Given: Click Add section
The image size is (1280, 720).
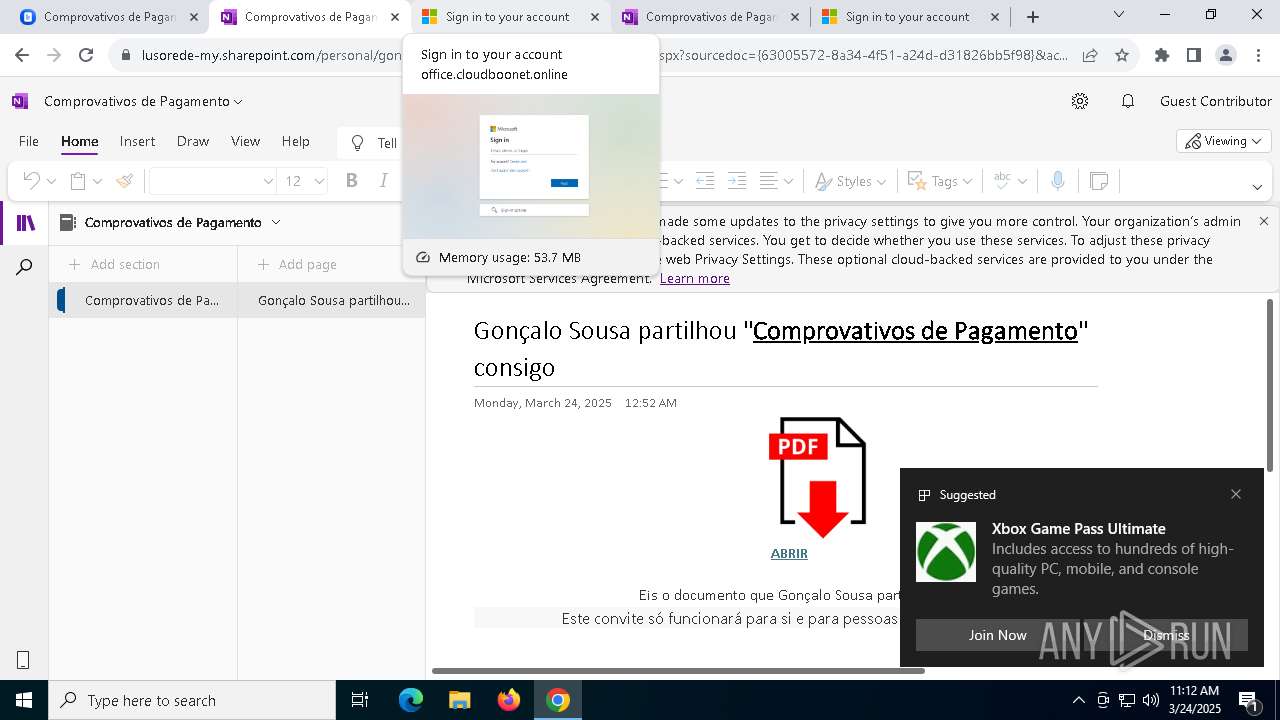Looking at the screenshot, I should coord(114,264).
